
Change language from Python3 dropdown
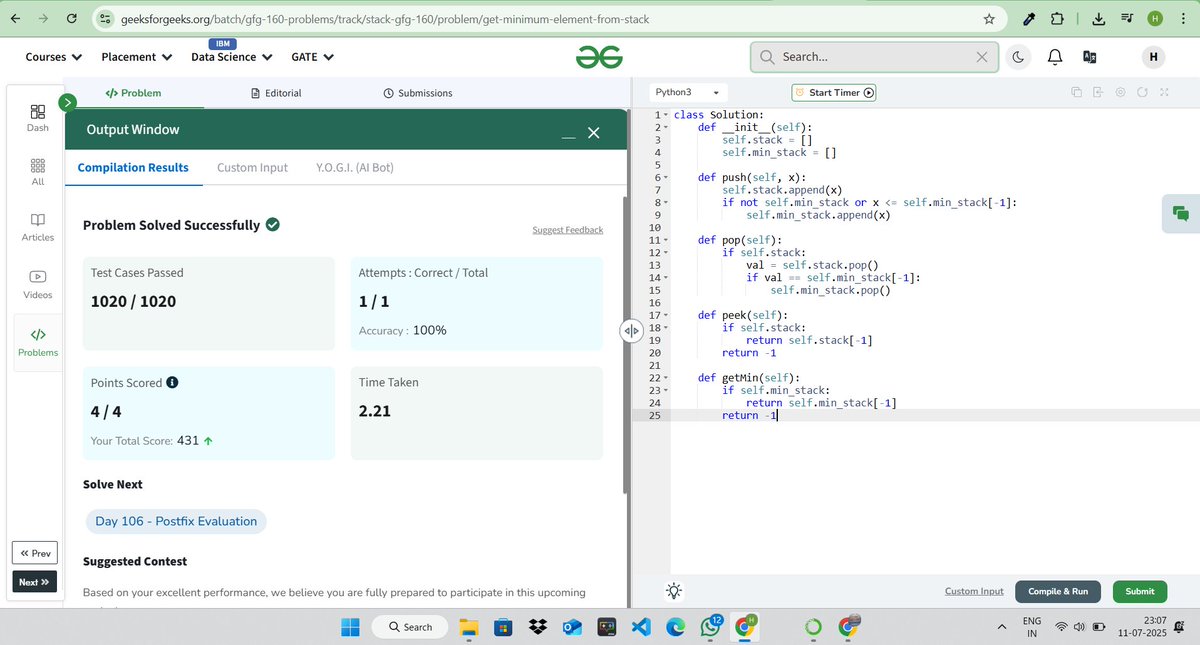click(x=687, y=92)
